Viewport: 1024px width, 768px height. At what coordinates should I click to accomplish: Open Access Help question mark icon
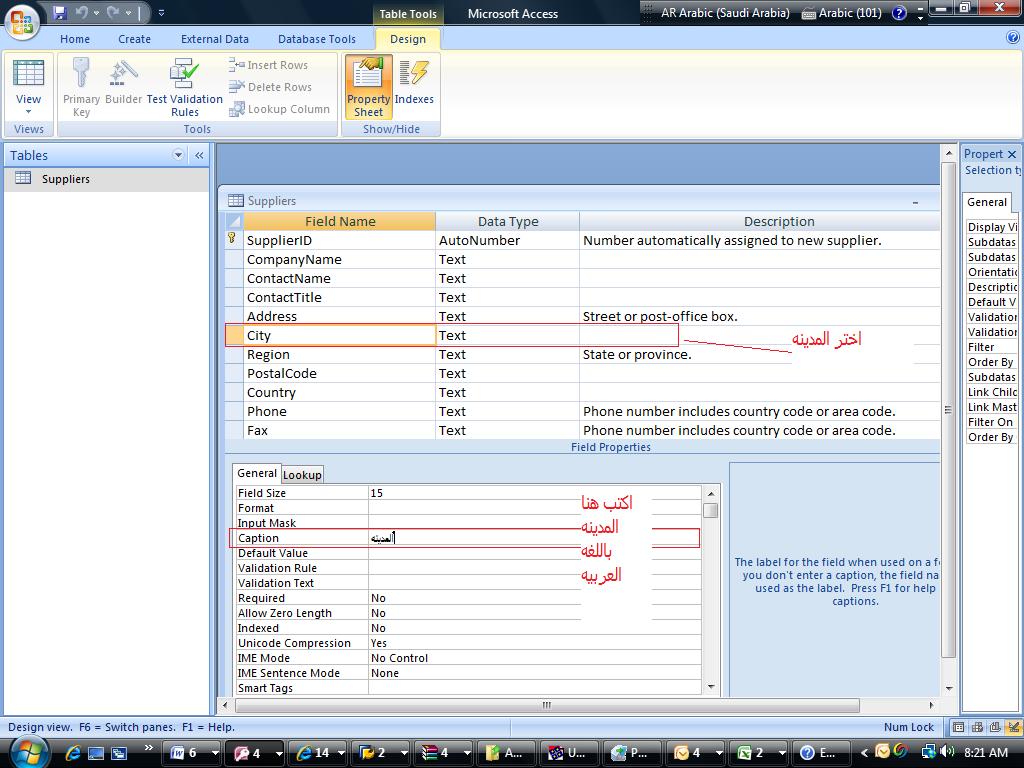tap(1013, 38)
